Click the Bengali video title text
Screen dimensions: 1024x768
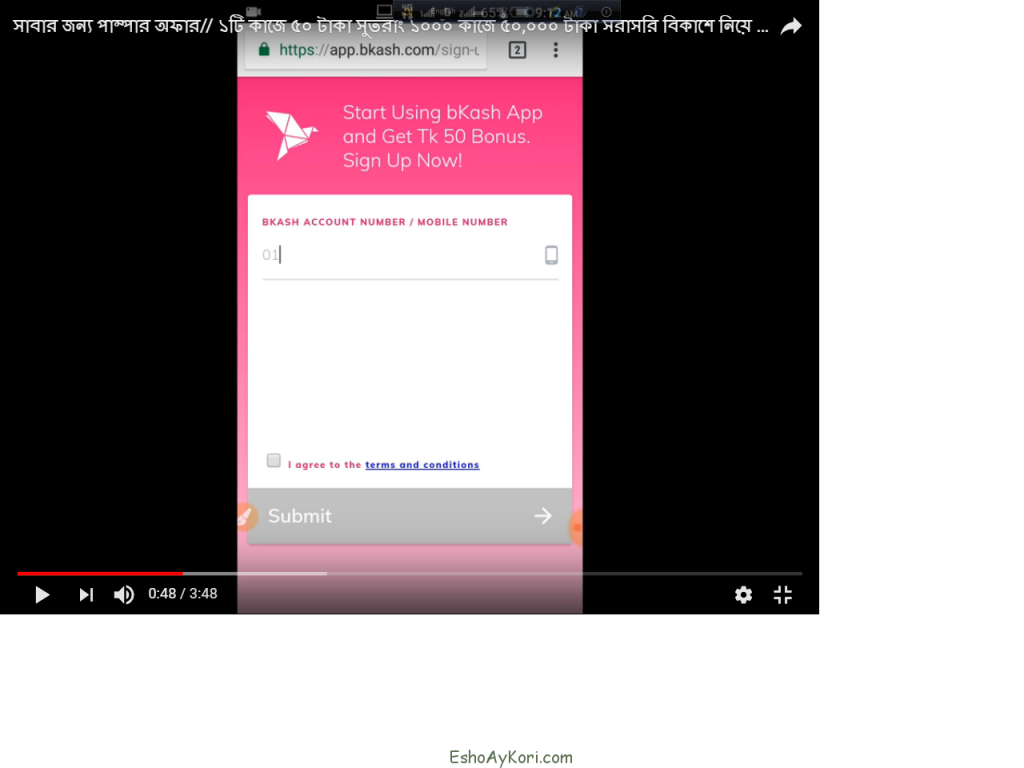[x=390, y=27]
